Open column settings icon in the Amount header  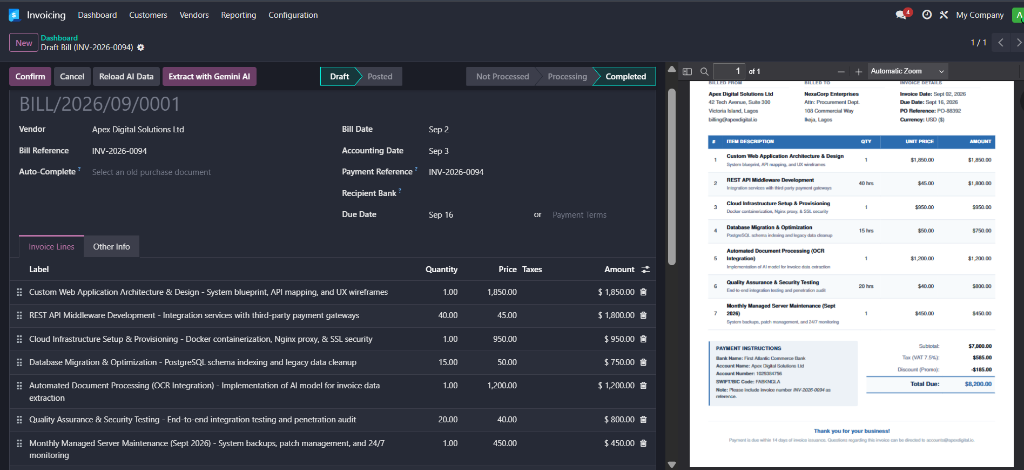[646, 269]
